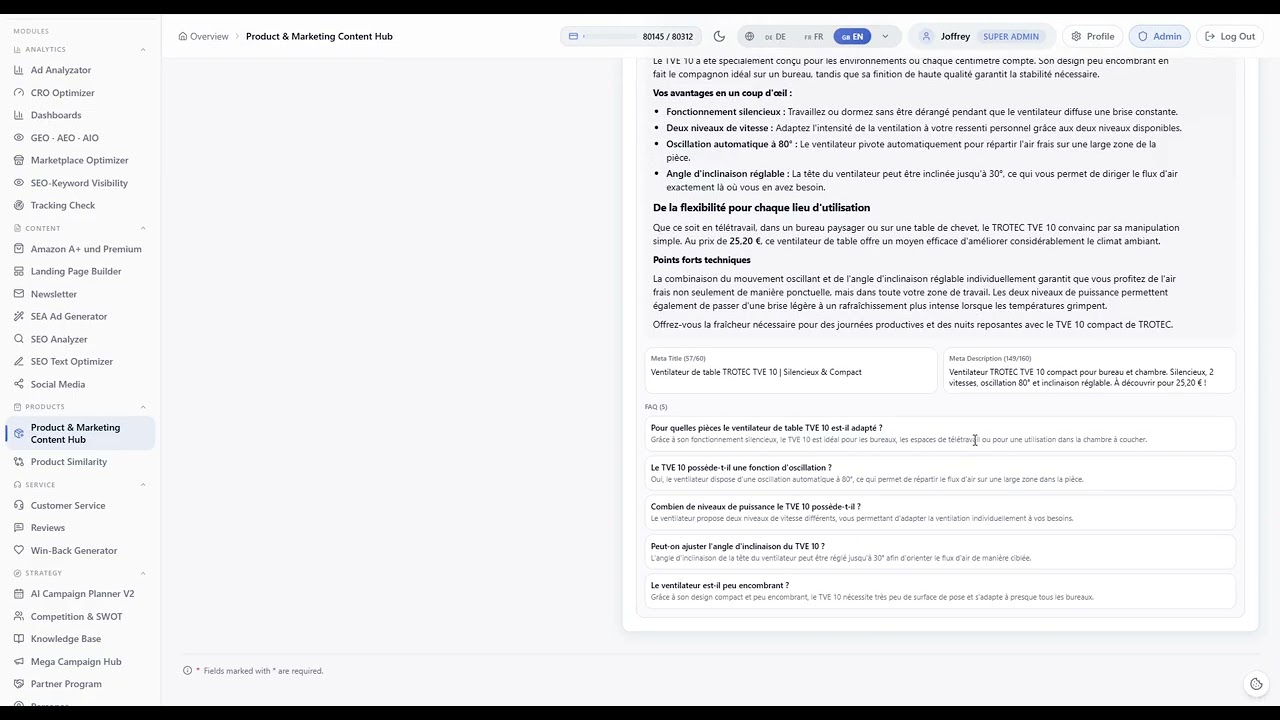Viewport: 1280px width, 720px height.
Task: Click the globe language icon
Action: click(x=749, y=36)
